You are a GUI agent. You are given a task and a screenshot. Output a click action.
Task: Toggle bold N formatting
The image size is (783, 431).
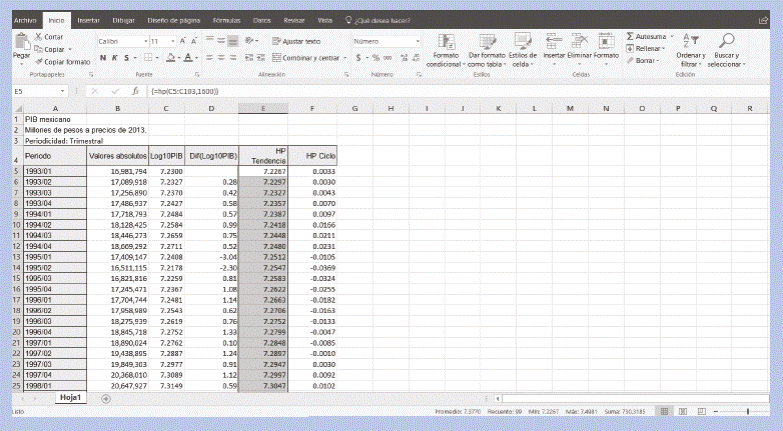102,58
